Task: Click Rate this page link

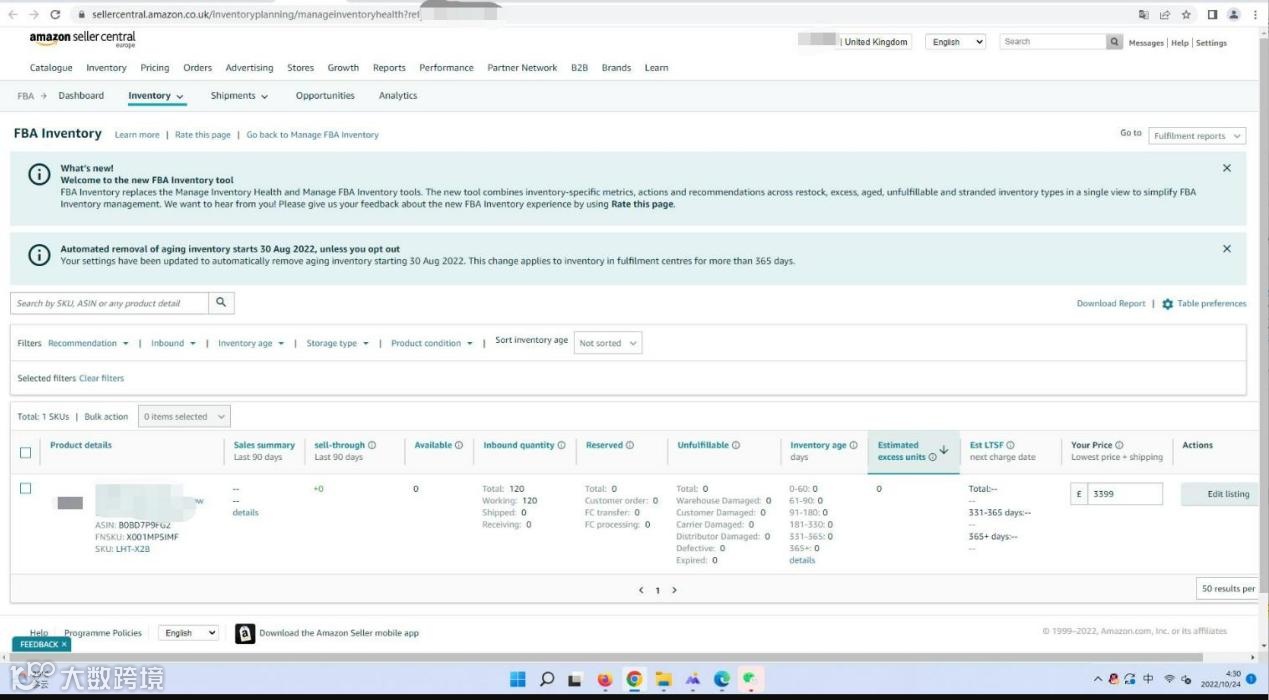Action: (203, 135)
